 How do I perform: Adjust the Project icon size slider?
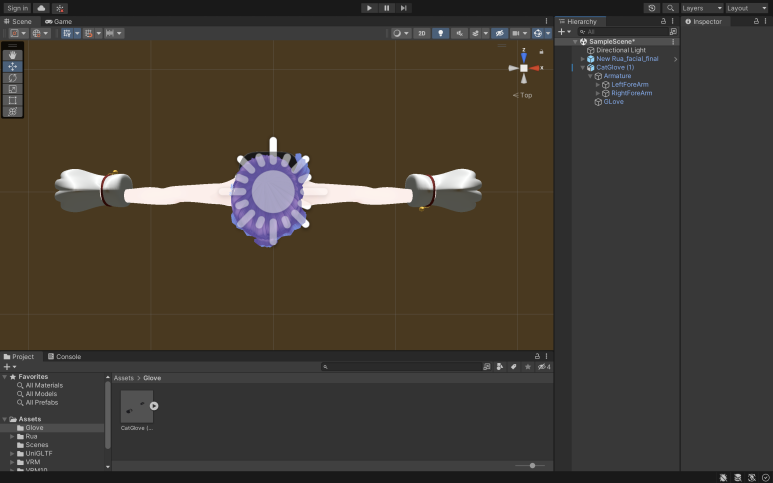(x=530, y=465)
